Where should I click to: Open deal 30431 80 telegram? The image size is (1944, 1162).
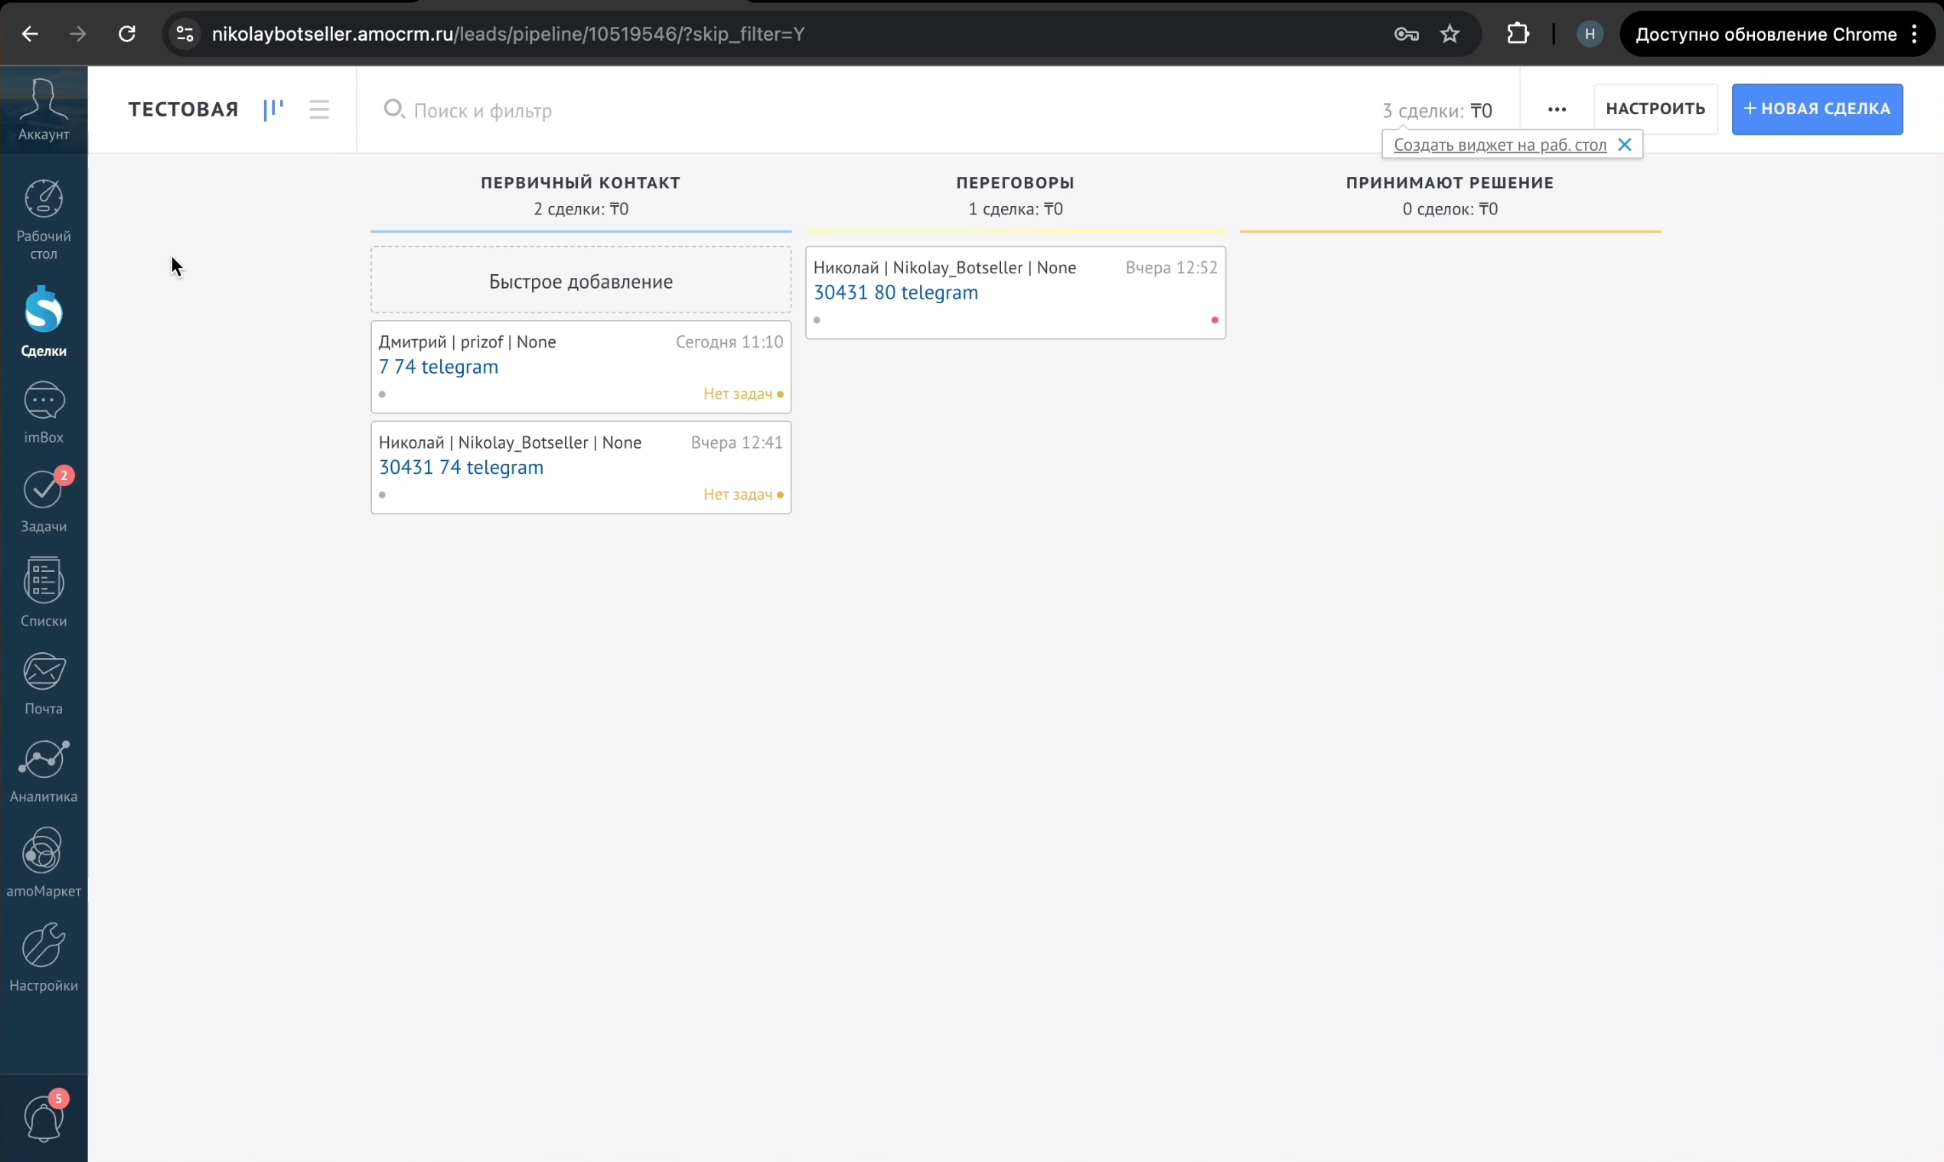(895, 293)
